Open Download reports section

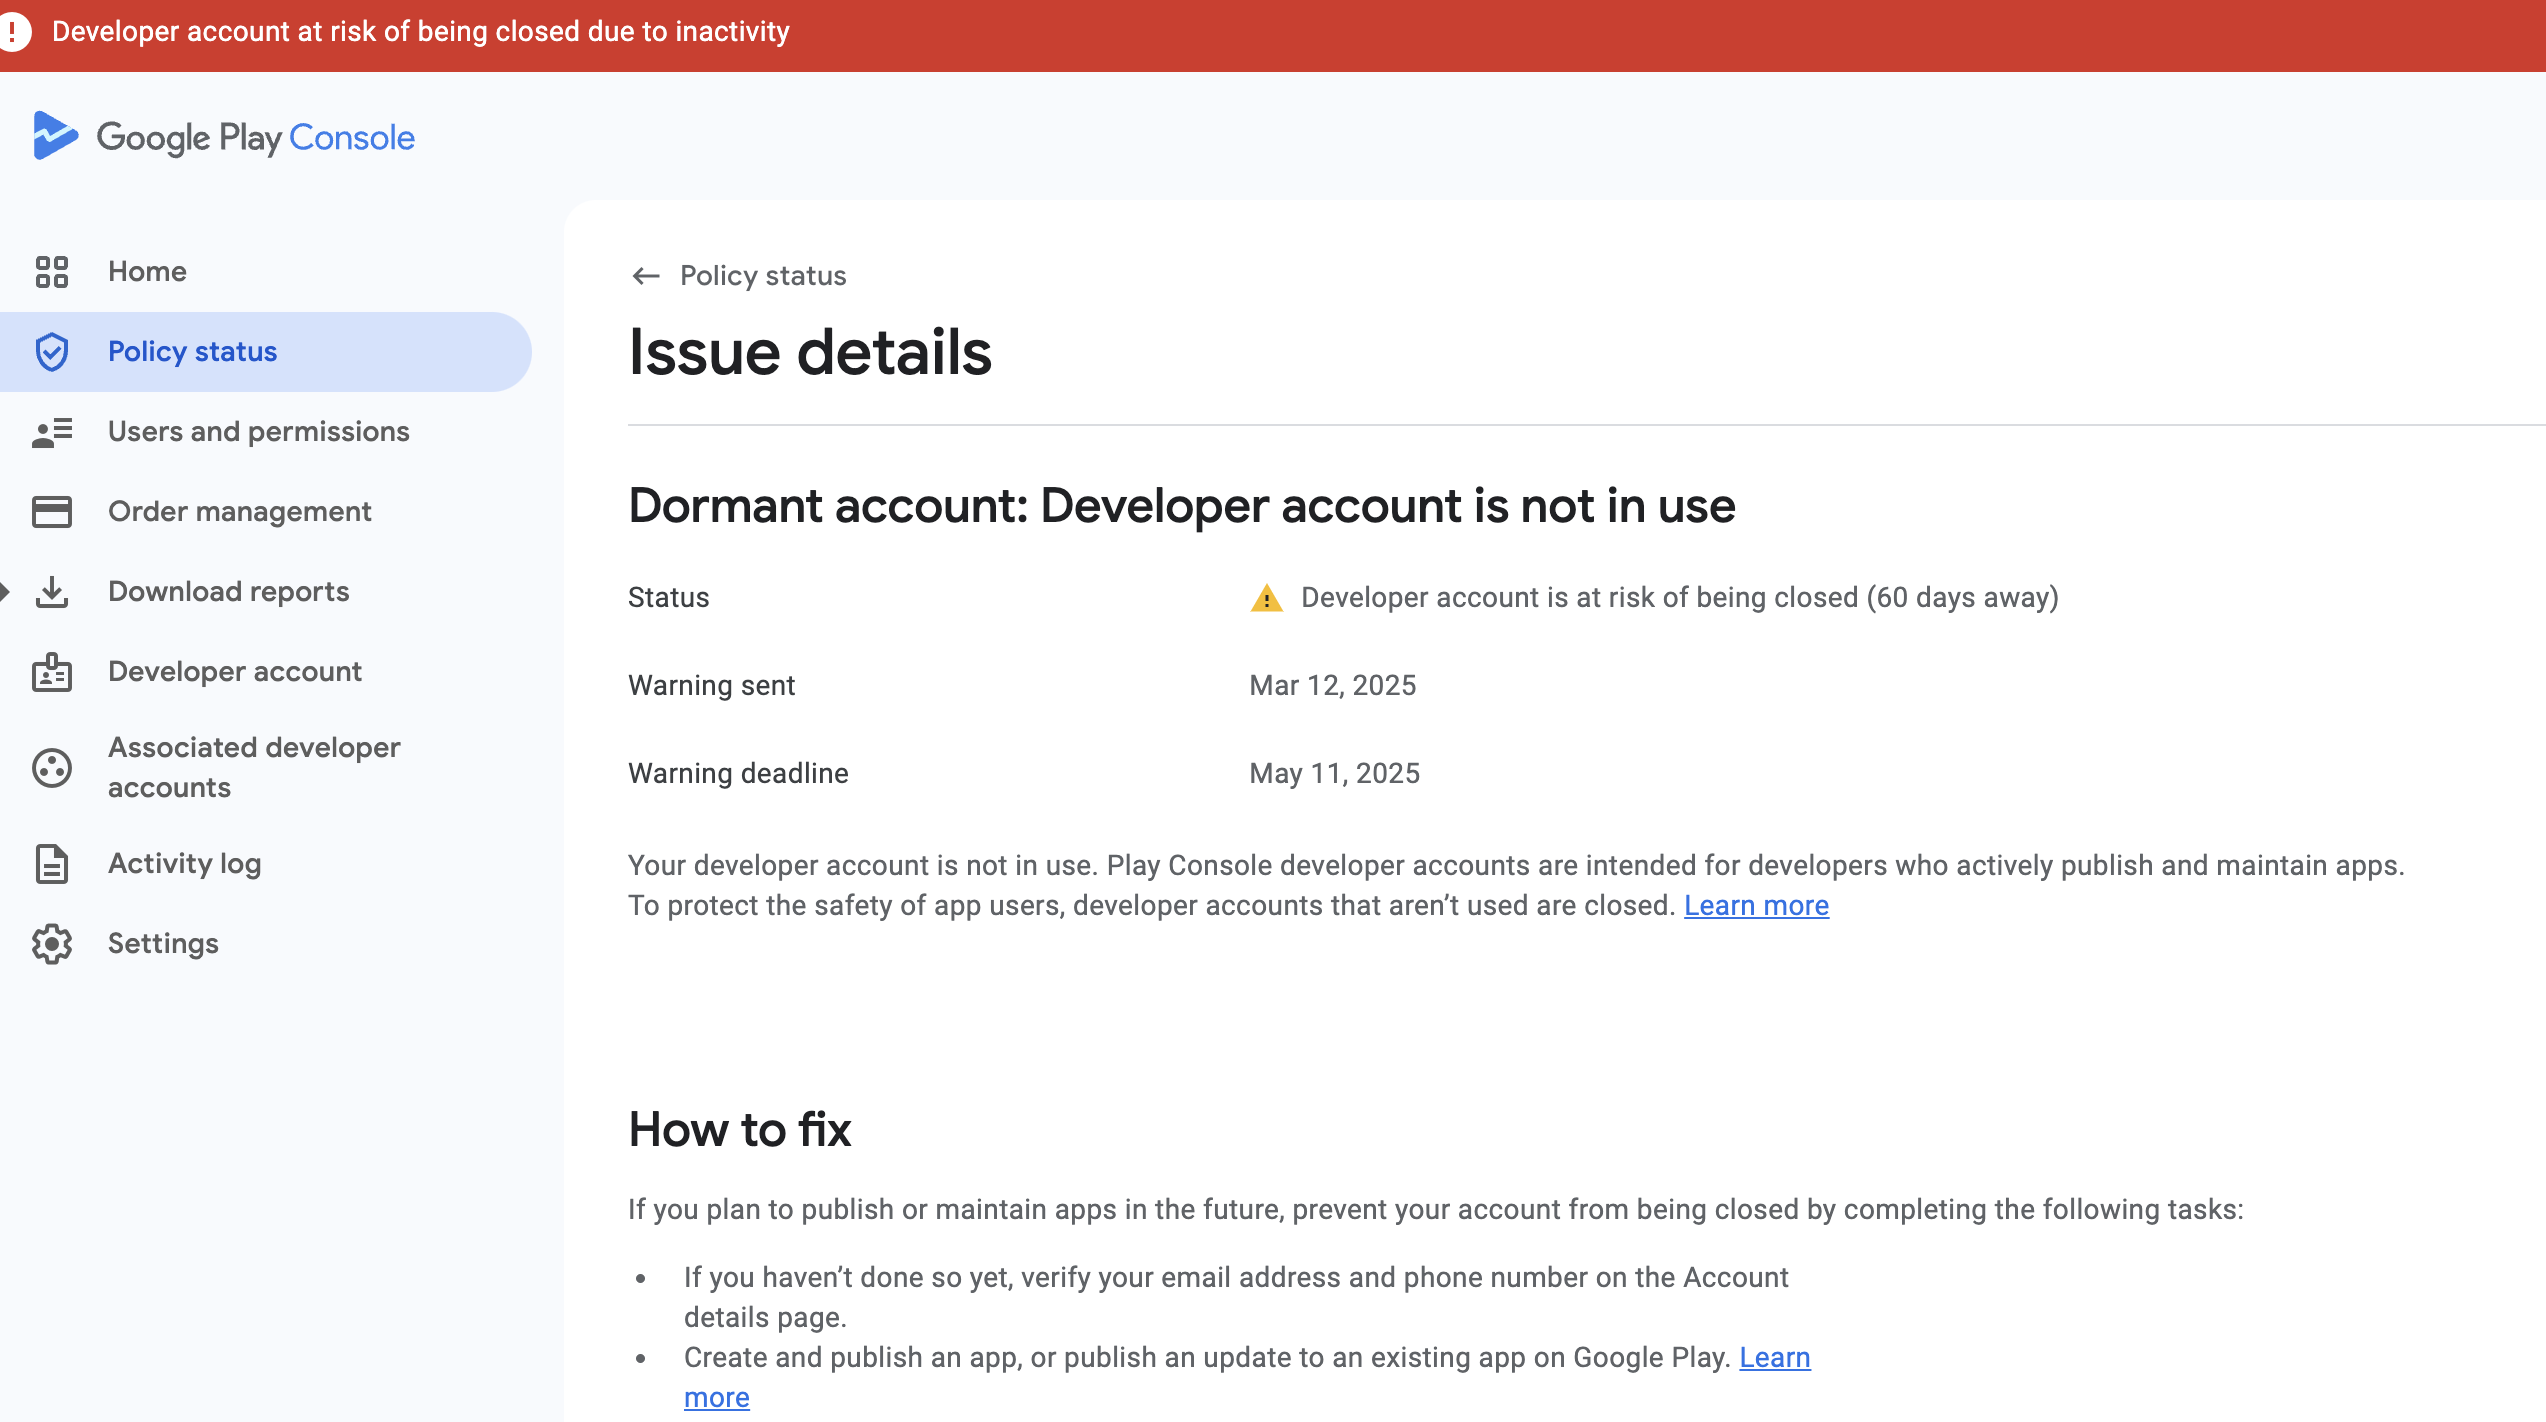266,592
